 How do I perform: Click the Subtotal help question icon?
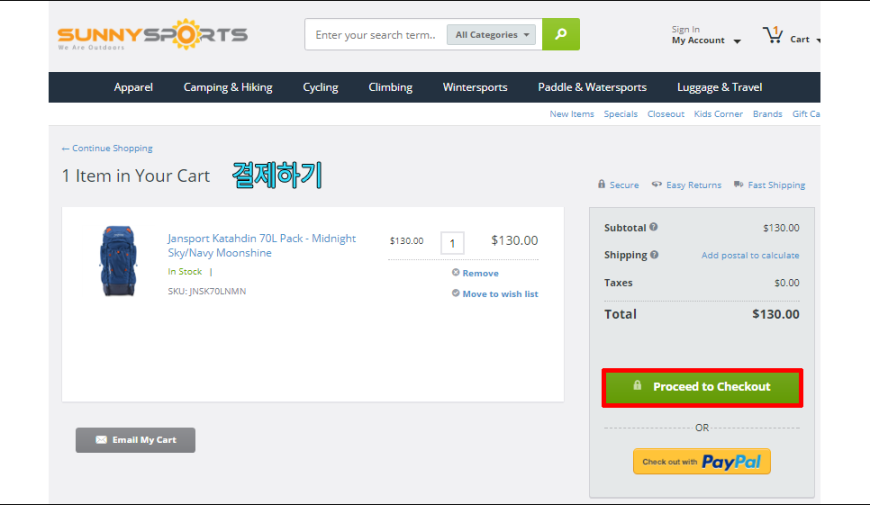654,227
